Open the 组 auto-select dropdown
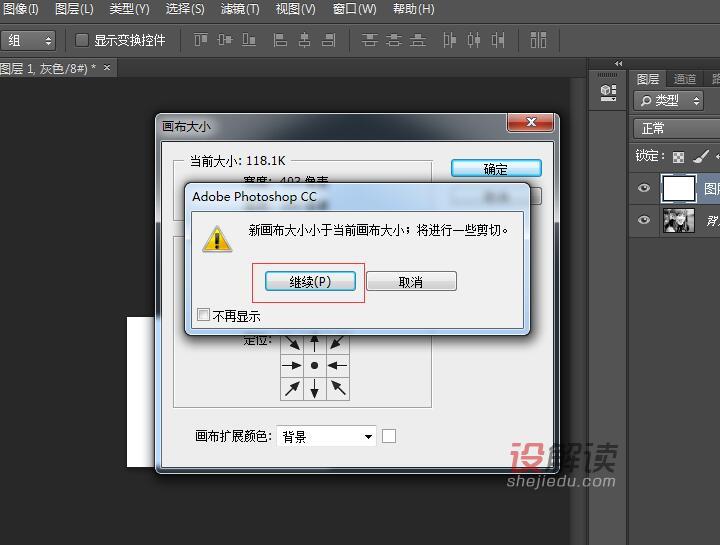 [28, 40]
